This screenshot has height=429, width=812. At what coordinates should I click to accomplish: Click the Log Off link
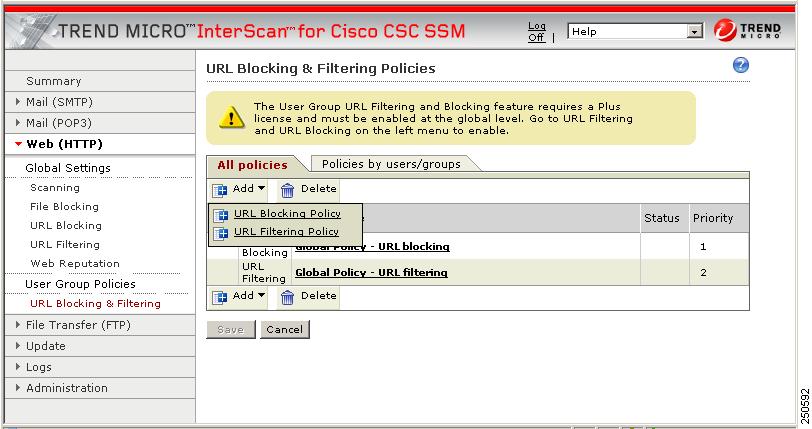(536, 32)
